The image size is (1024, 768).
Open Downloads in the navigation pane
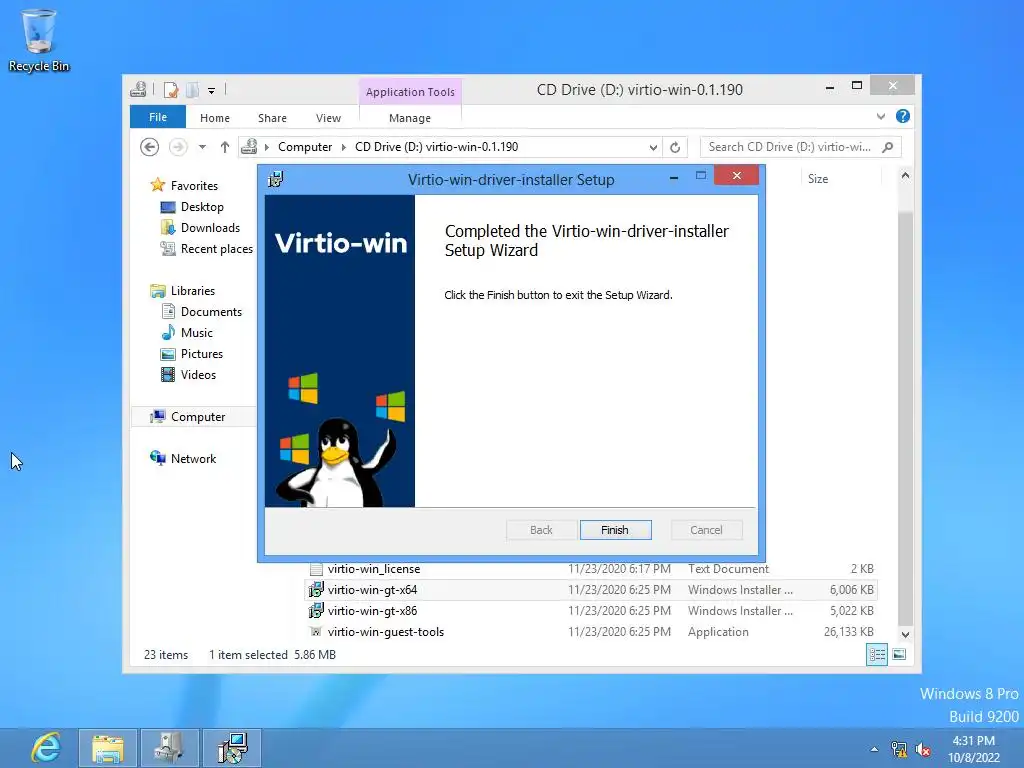(x=210, y=227)
